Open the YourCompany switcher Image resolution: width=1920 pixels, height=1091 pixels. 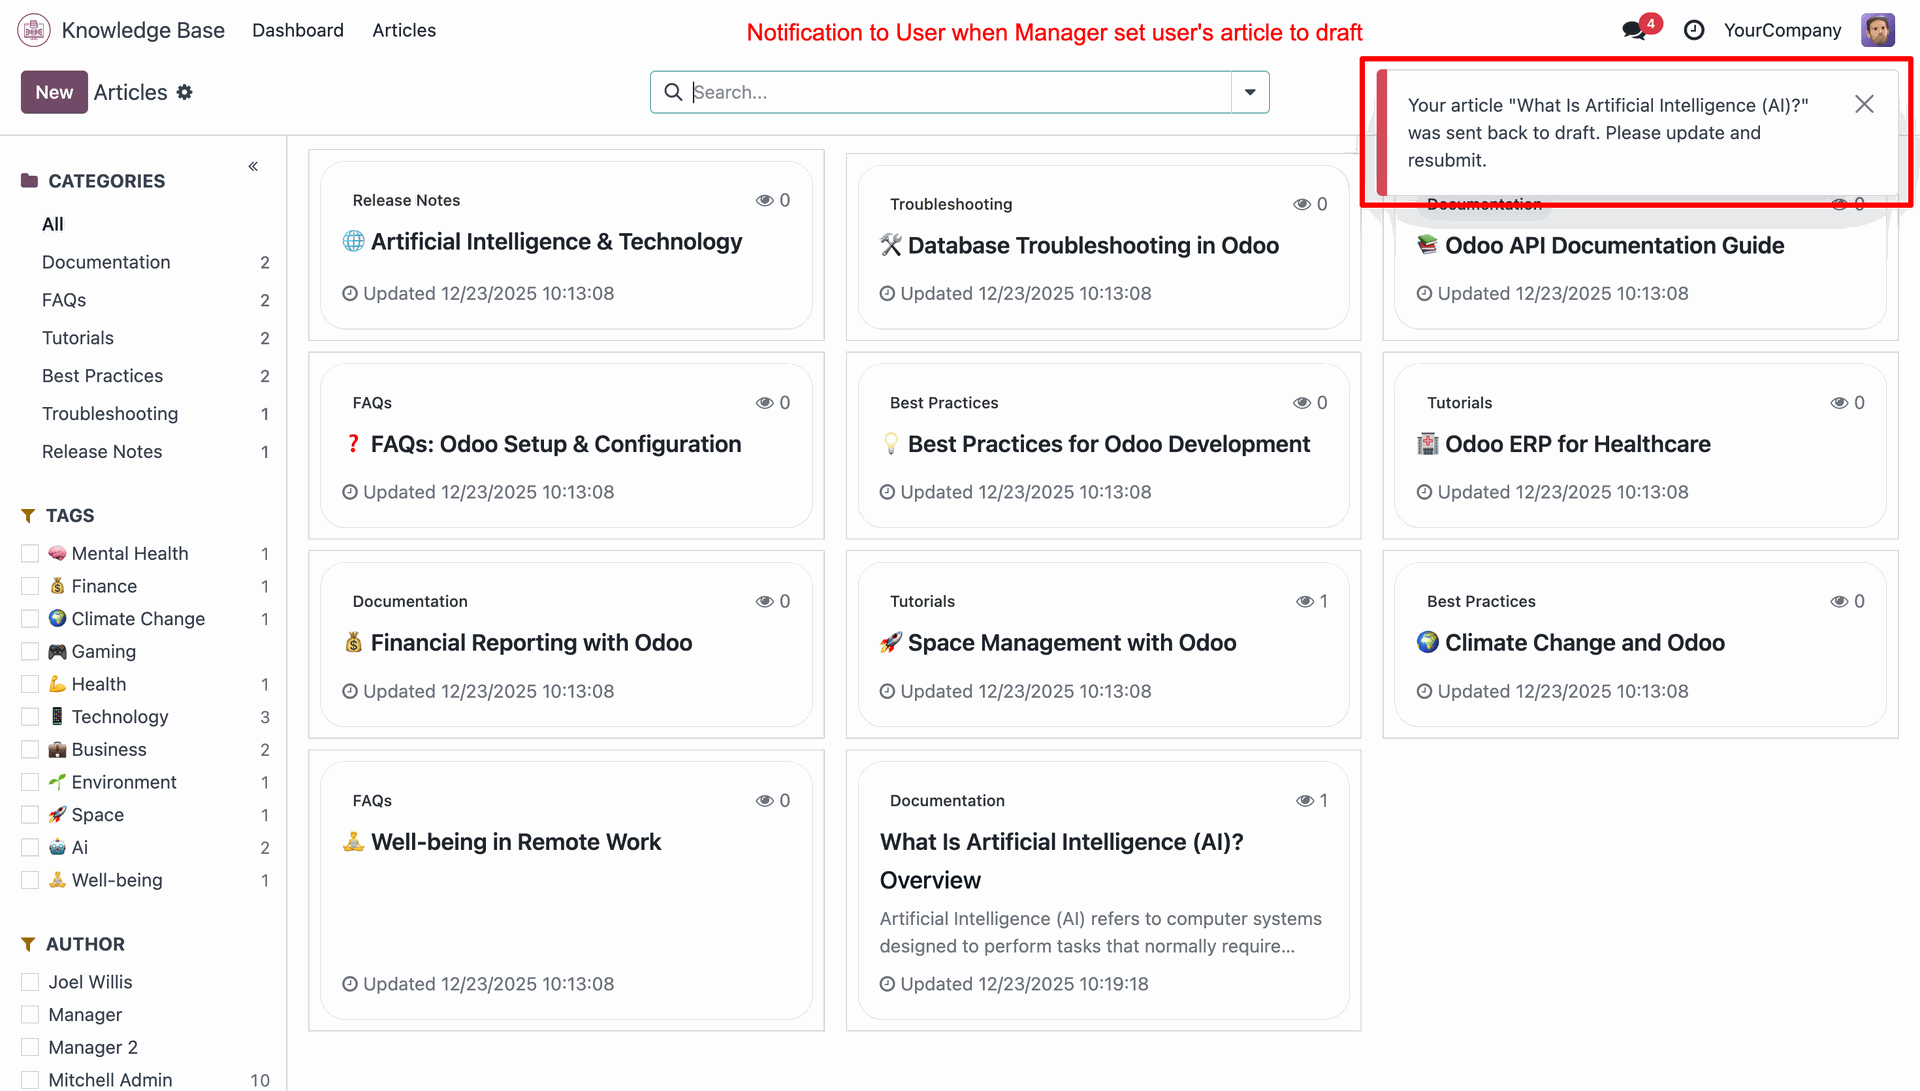[1782, 30]
